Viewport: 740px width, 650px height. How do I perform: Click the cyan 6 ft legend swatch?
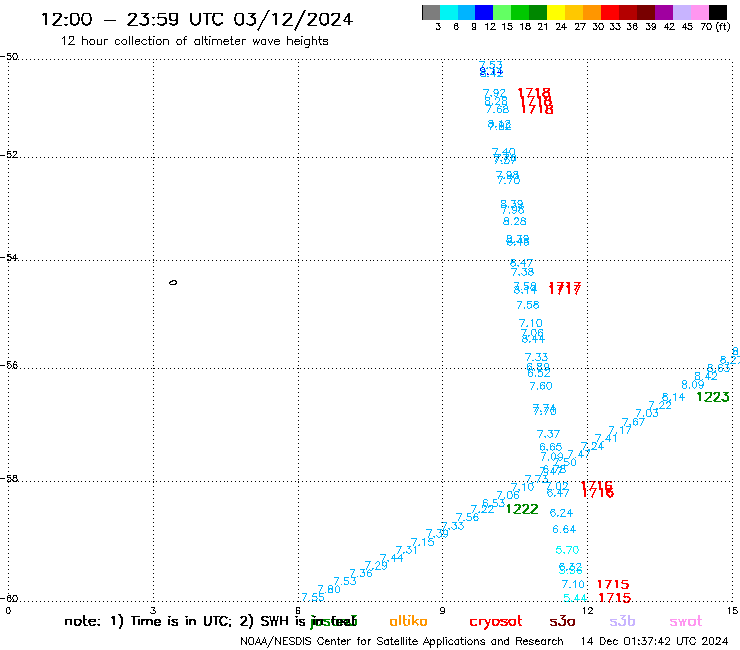point(449,12)
